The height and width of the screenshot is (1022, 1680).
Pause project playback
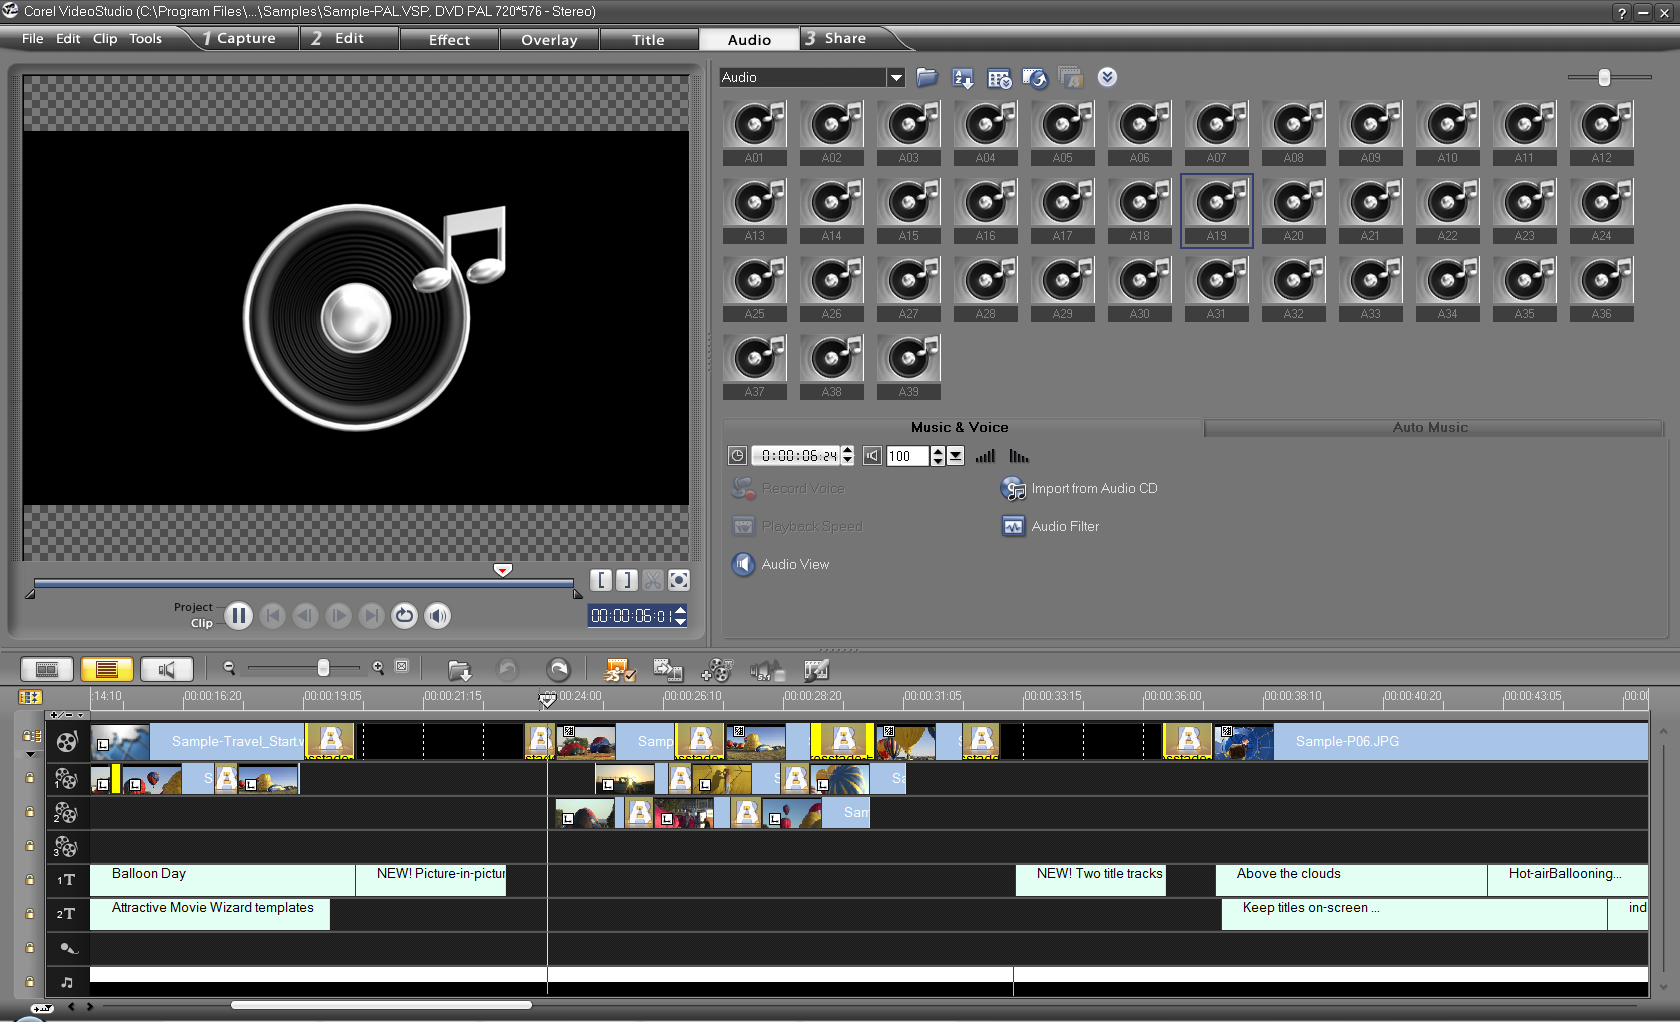(238, 616)
